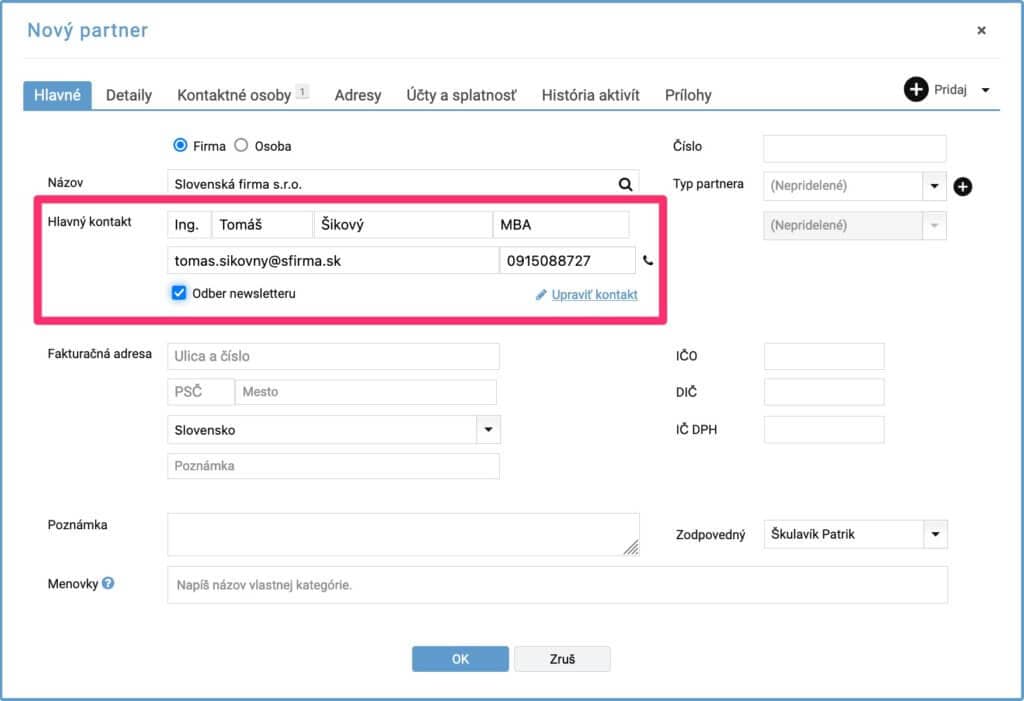Switch to the Prílohy tab
This screenshot has width=1024, height=701.
click(x=688, y=95)
